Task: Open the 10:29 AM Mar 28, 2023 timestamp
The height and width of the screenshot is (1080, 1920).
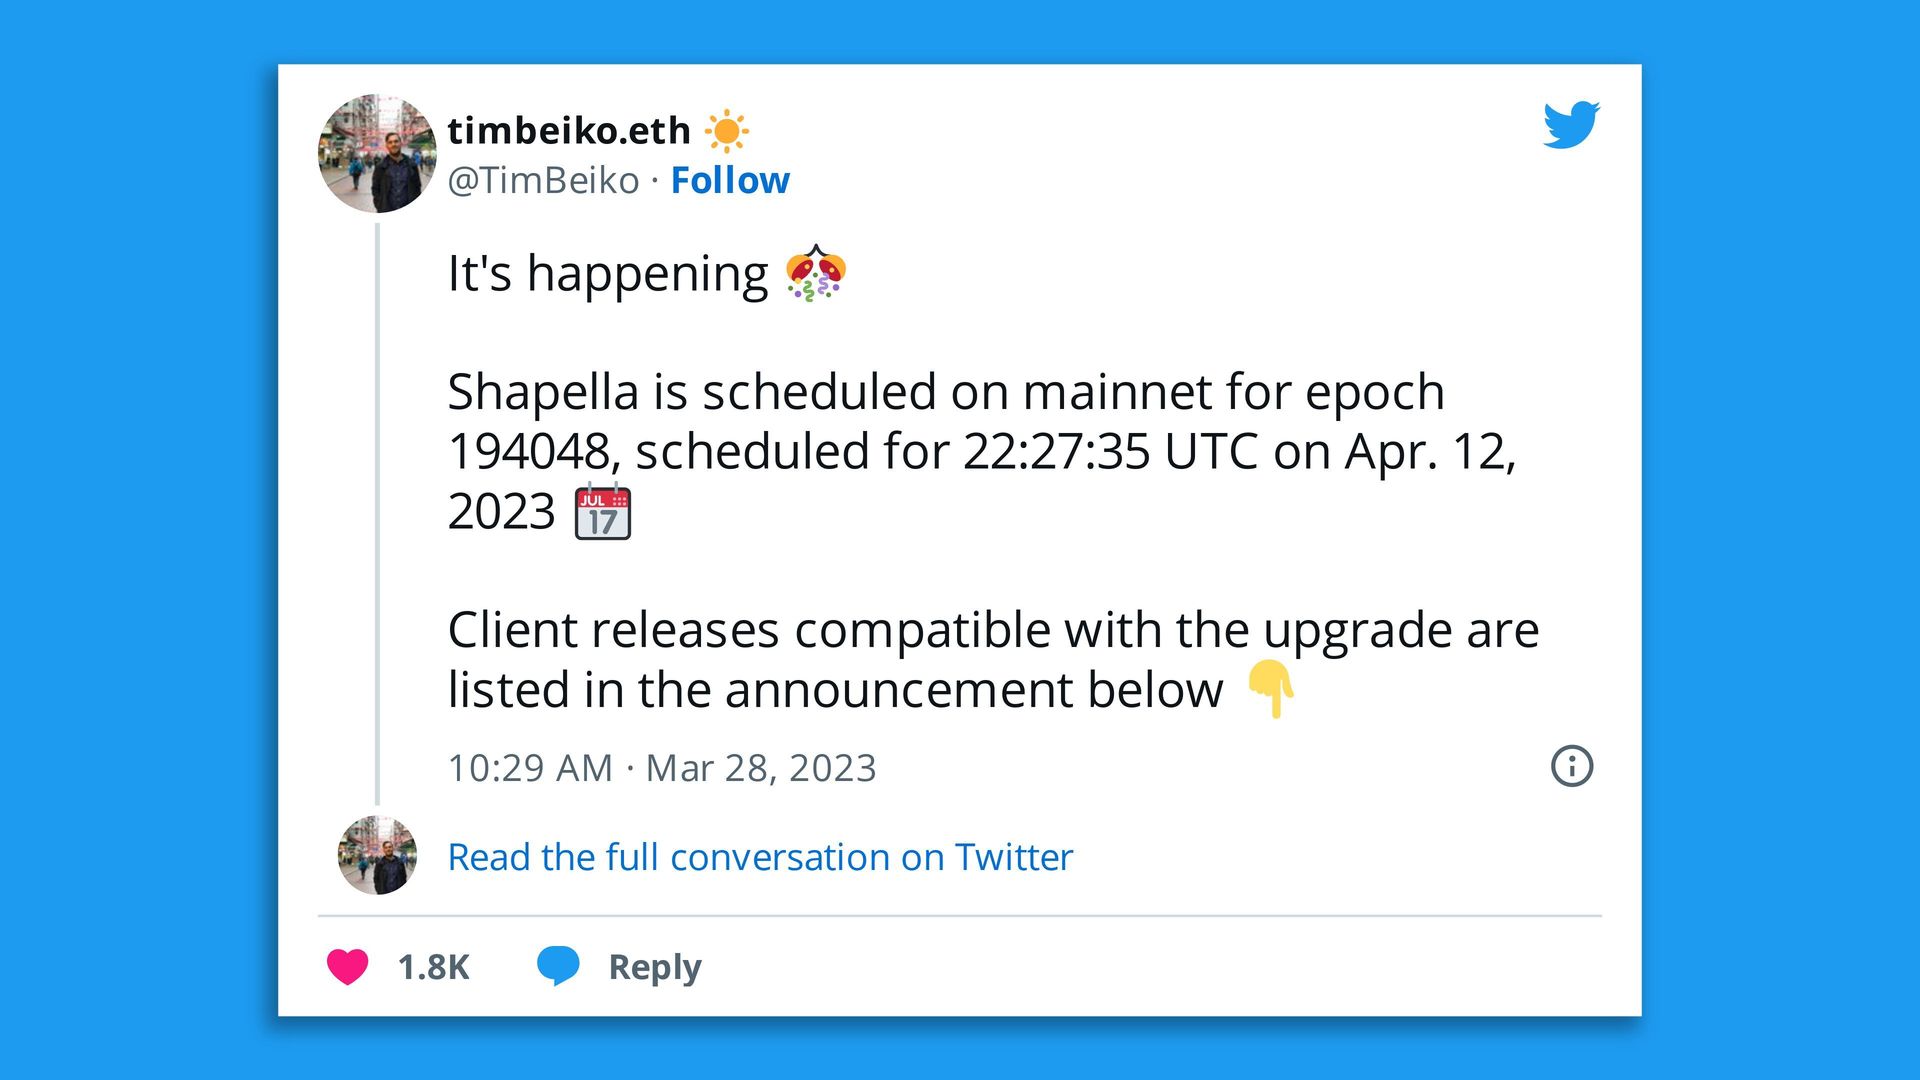Action: point(662,768)
